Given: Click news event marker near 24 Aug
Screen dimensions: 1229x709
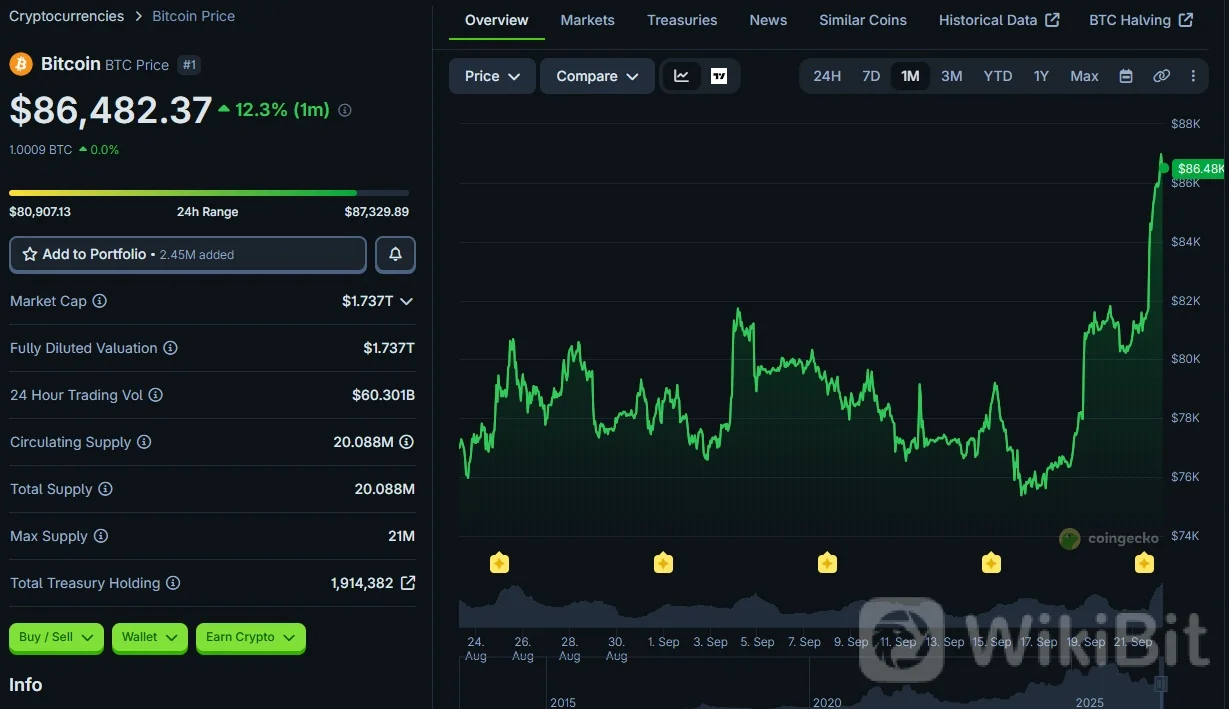Looking at the screenshot, I should point(499,563).
